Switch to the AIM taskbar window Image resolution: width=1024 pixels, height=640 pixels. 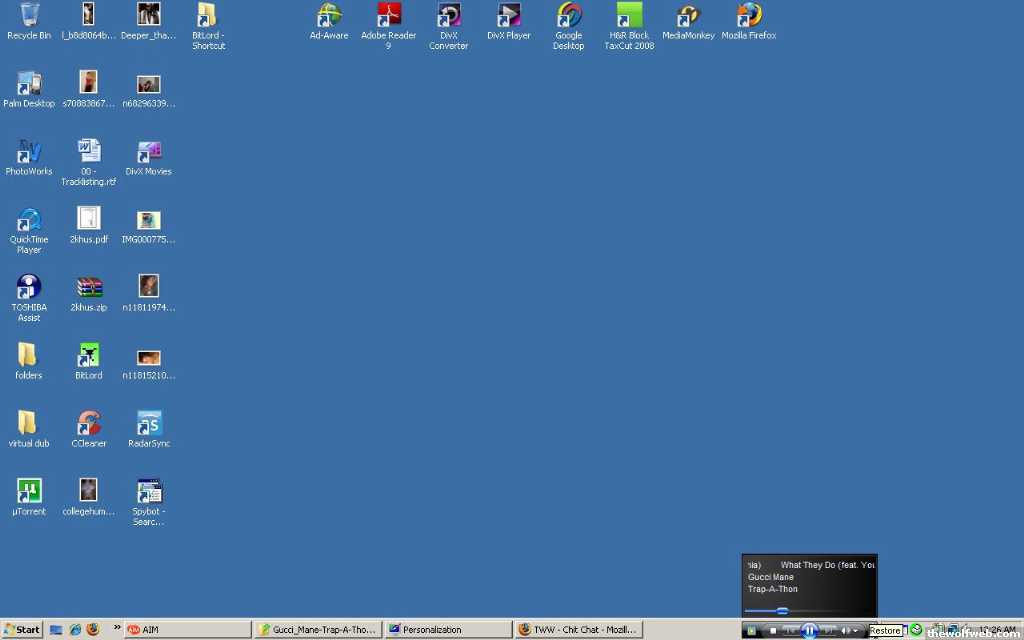pyautogui.click(x=186, y=630)
